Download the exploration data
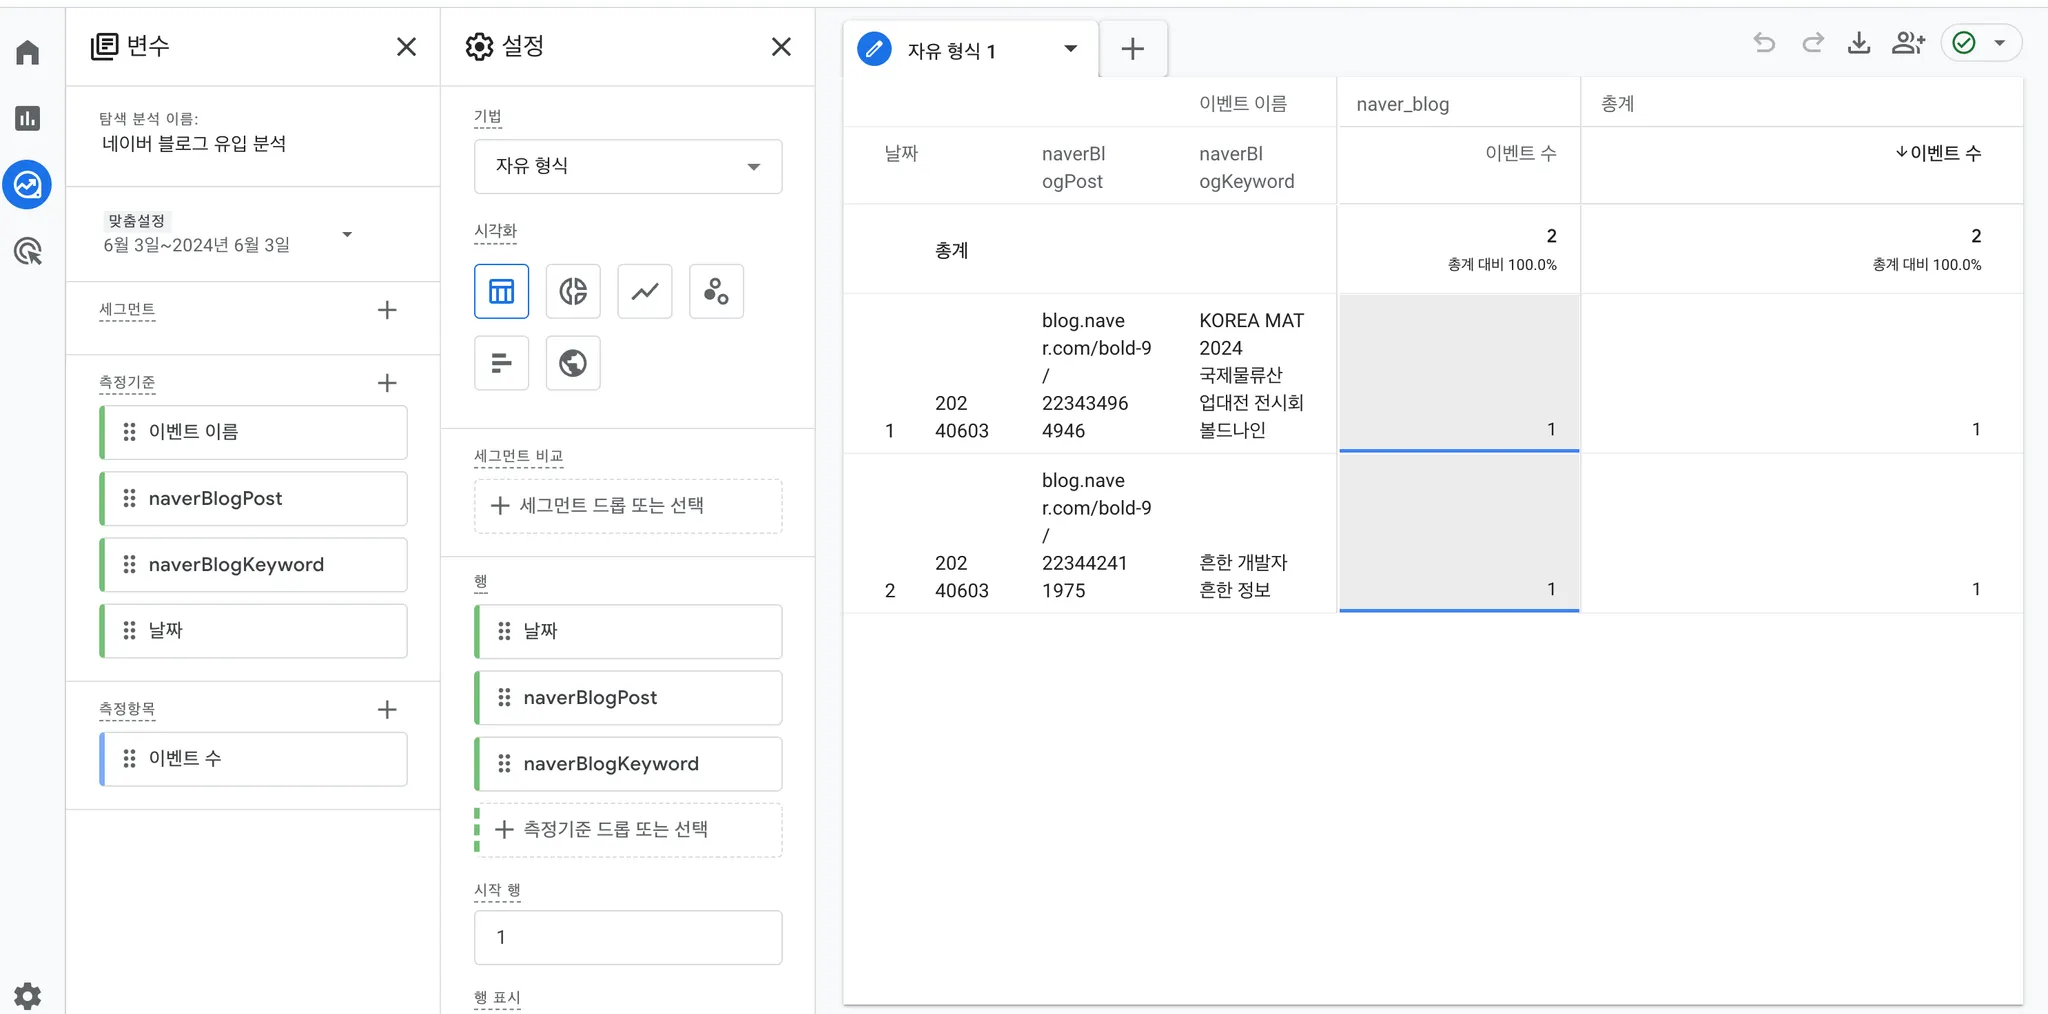2048x1014 pixels. coord(1859,43)
